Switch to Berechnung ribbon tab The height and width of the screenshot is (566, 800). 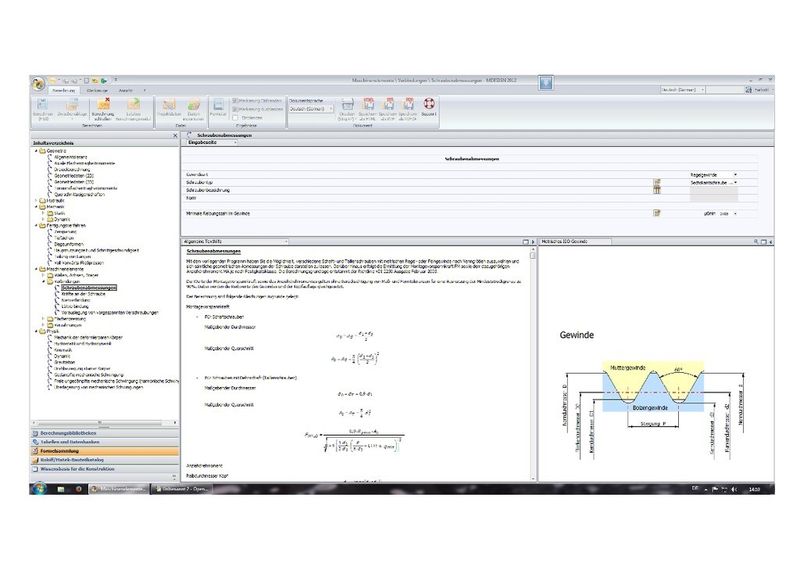[x=64, y=90]
